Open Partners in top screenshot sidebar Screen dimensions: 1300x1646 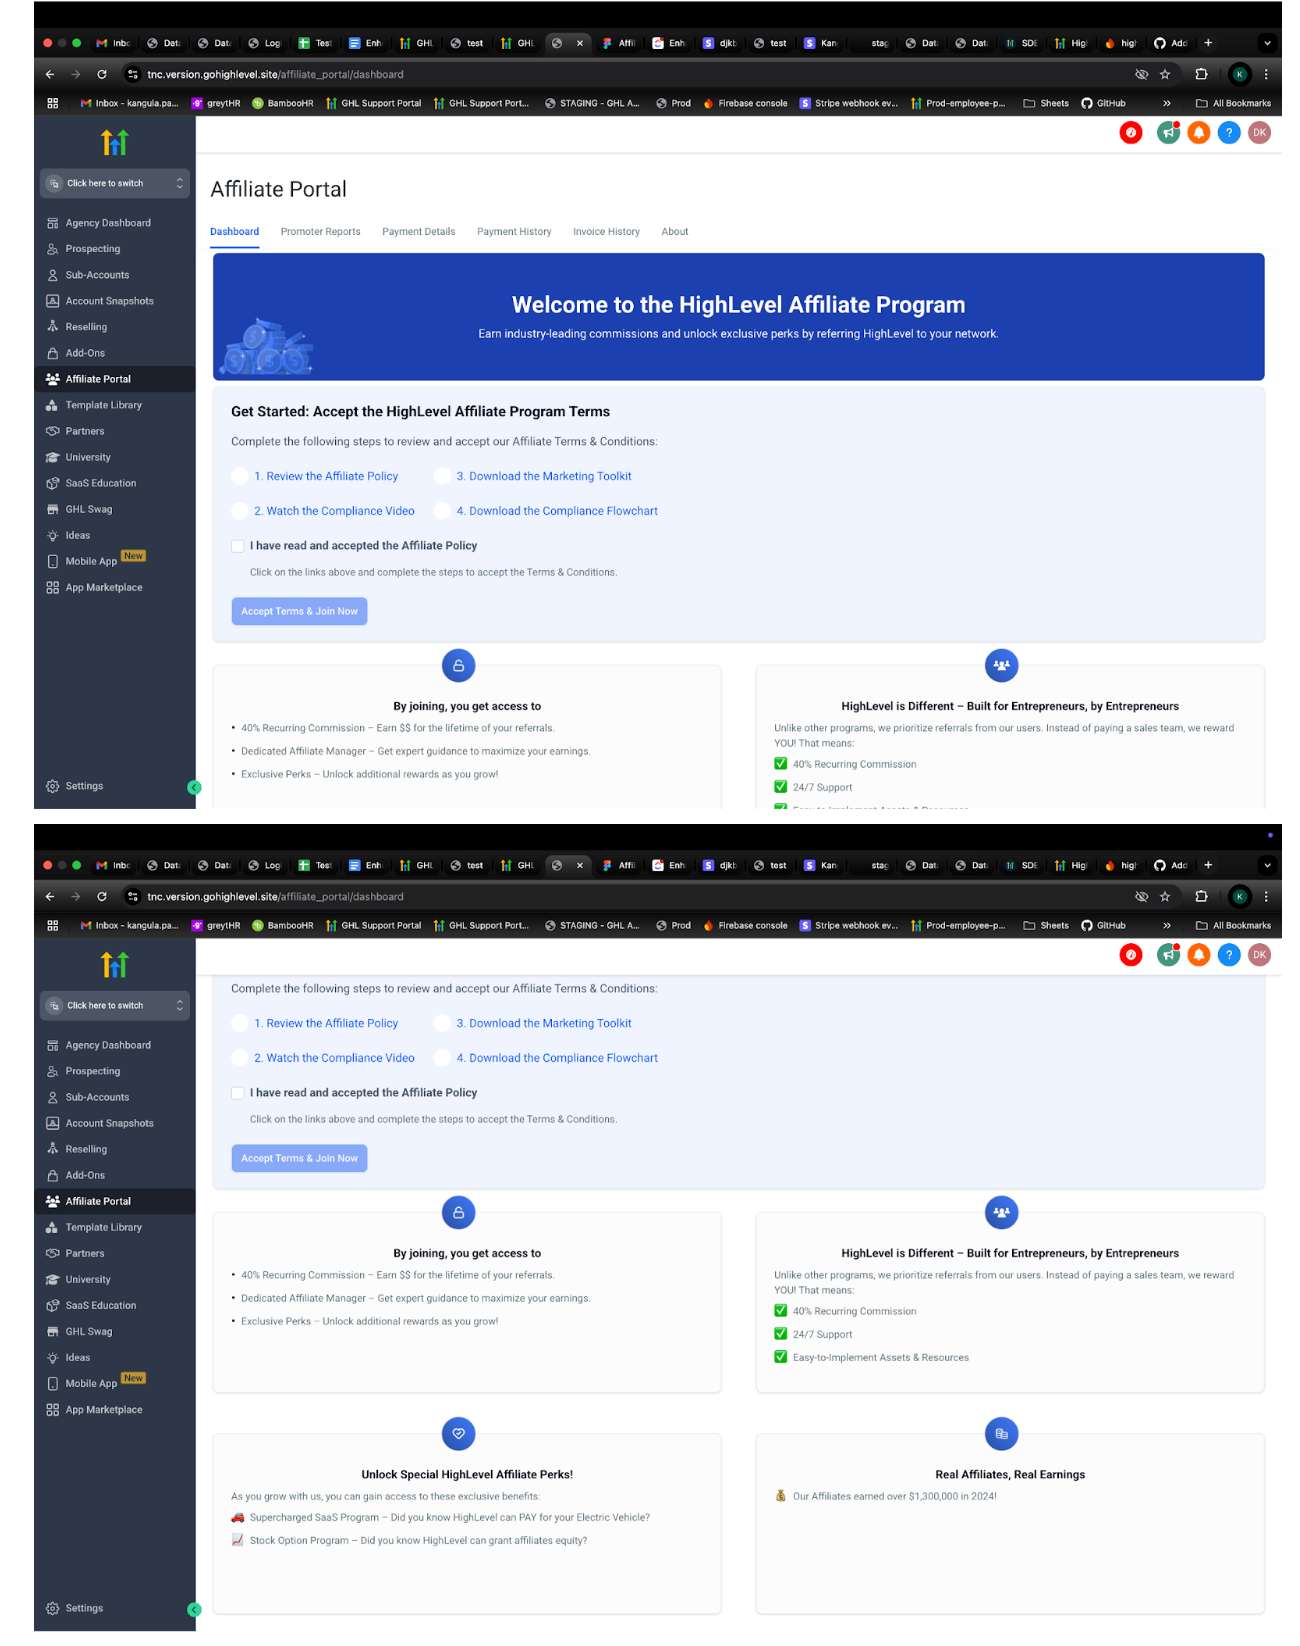click(85, 431)
